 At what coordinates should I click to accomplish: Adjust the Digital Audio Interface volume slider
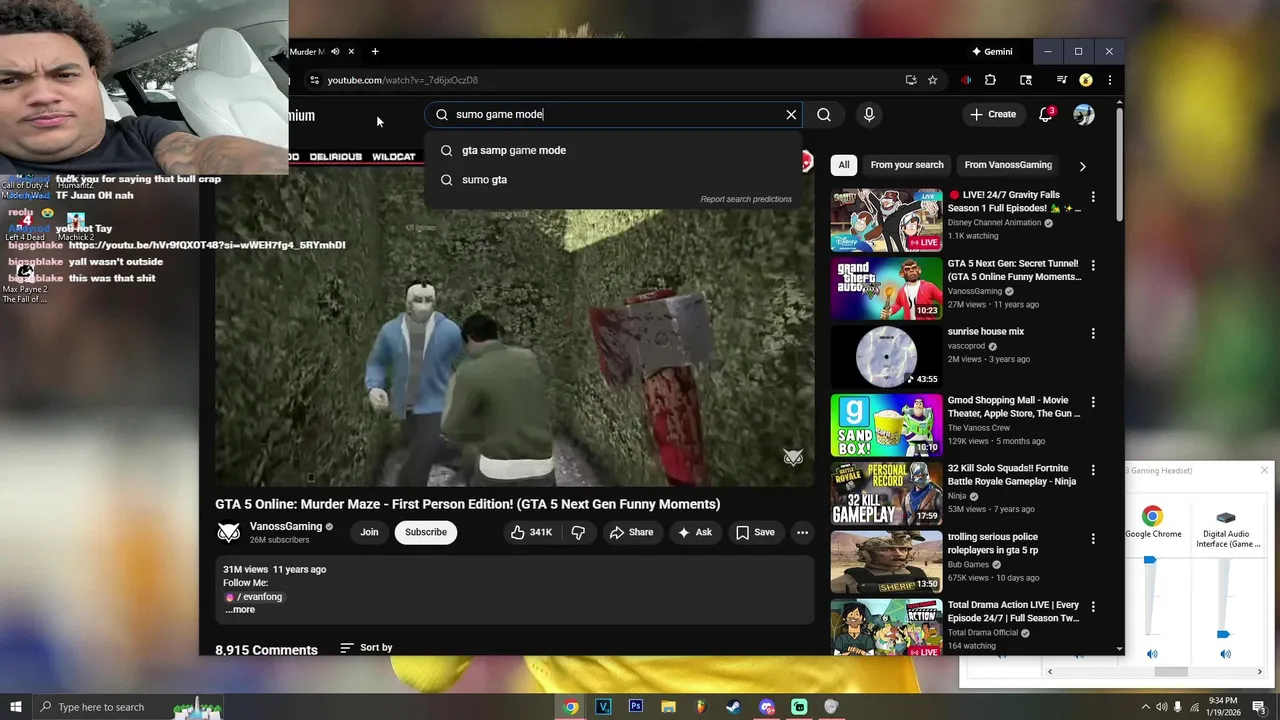[1223, 634]
